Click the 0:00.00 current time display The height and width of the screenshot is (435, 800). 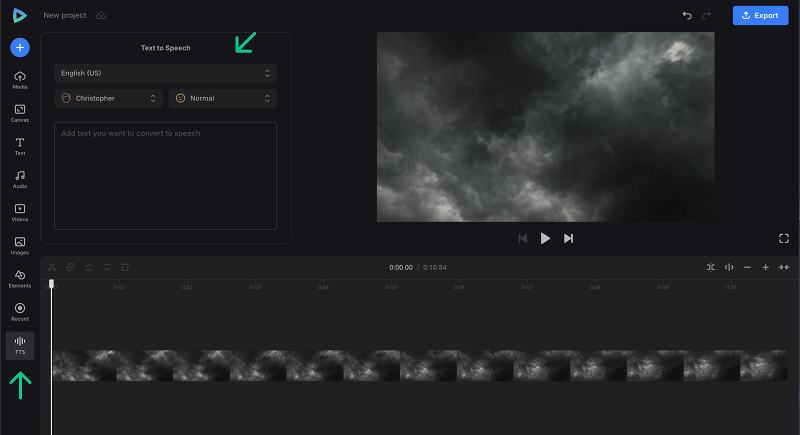click(401, 267)
